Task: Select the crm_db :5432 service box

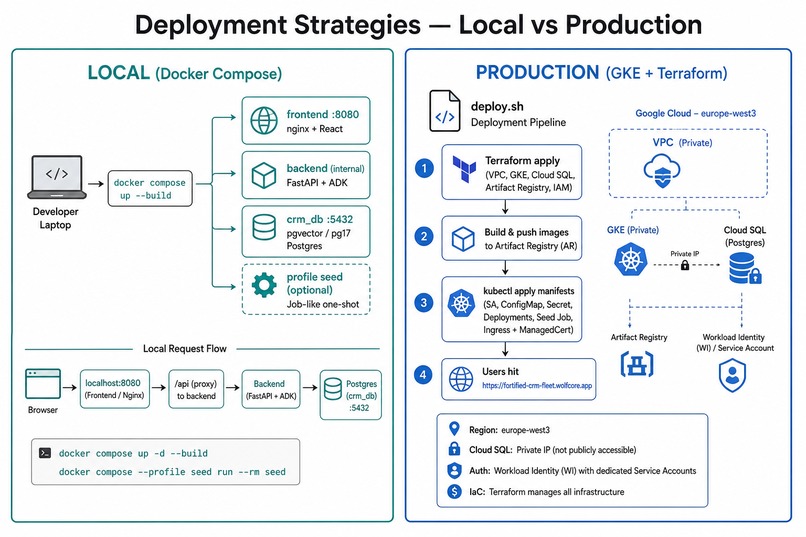Action: click(306, 231)
